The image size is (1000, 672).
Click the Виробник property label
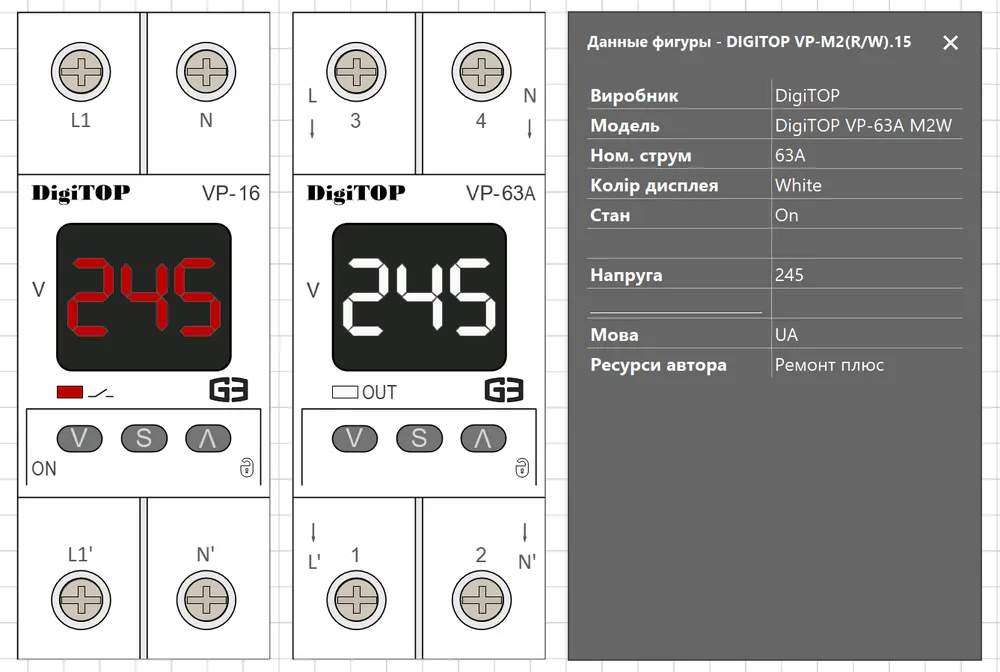pos(634,96)
